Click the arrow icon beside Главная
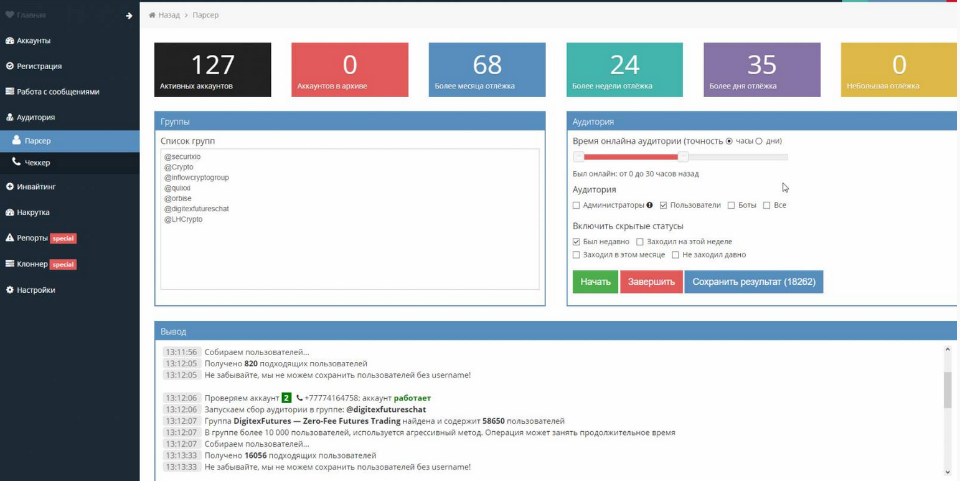Image resolution: width=960 pixels, height=481 pixels. point(129,15)
